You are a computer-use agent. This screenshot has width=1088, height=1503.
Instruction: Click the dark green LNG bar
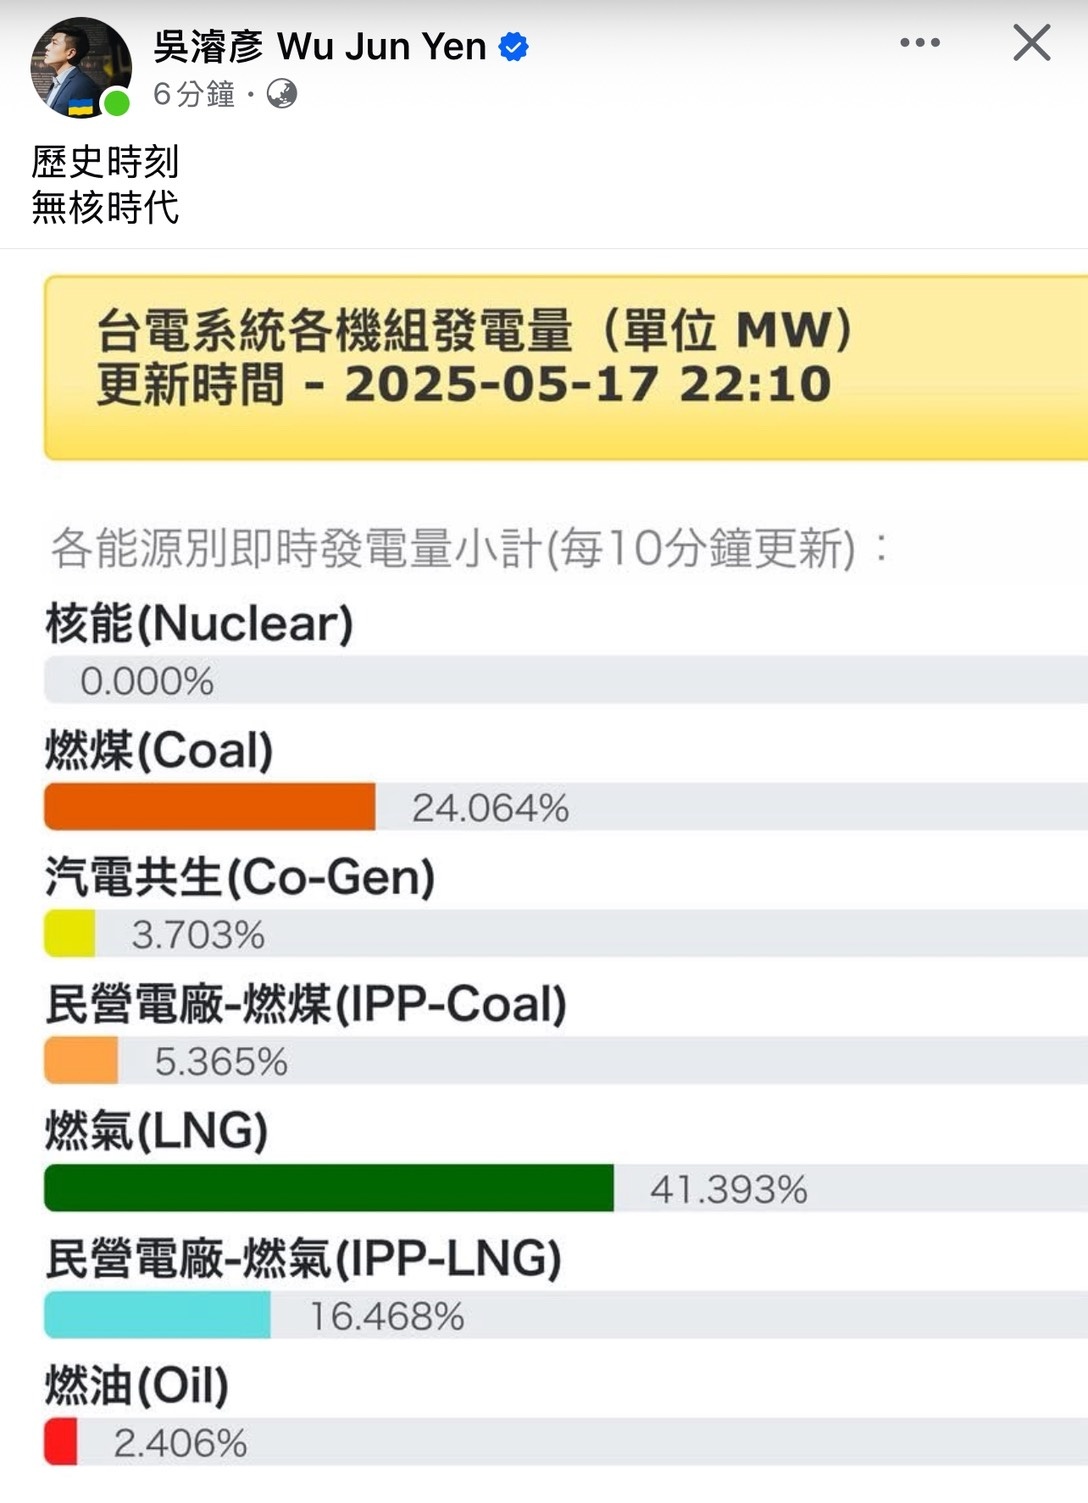pyautogui.click(x=329, y=1188)
